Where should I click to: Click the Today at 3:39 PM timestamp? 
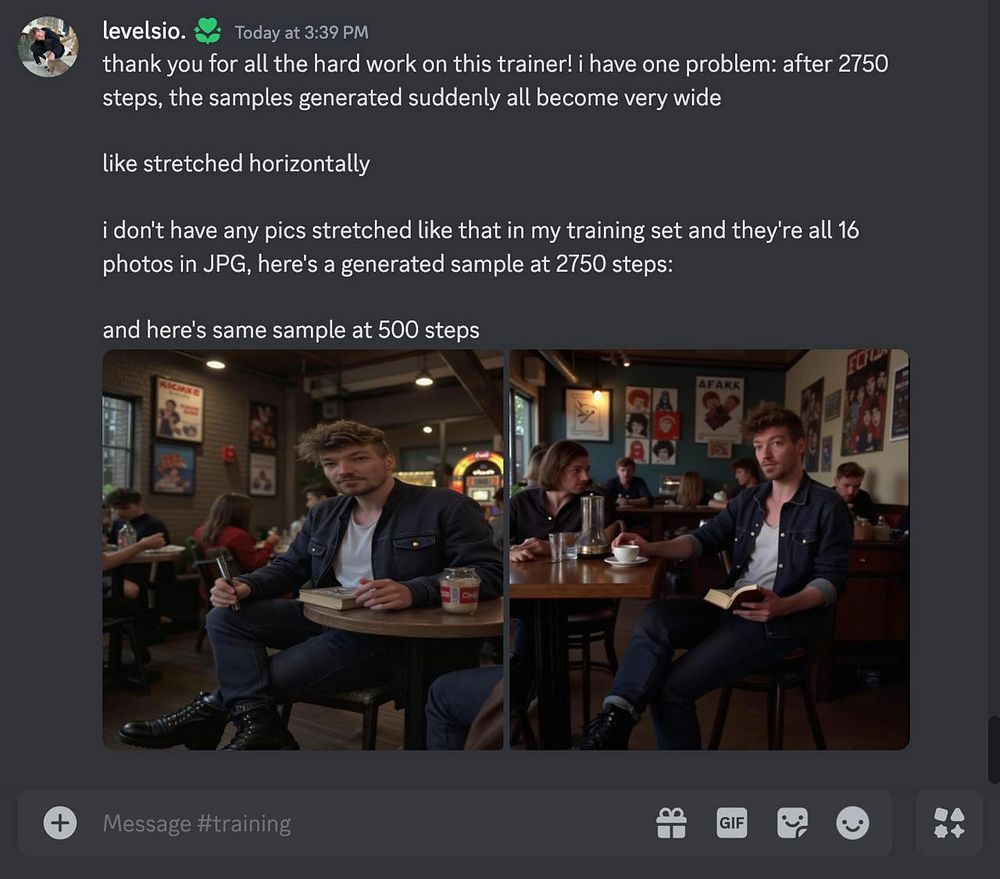(301, 33)
